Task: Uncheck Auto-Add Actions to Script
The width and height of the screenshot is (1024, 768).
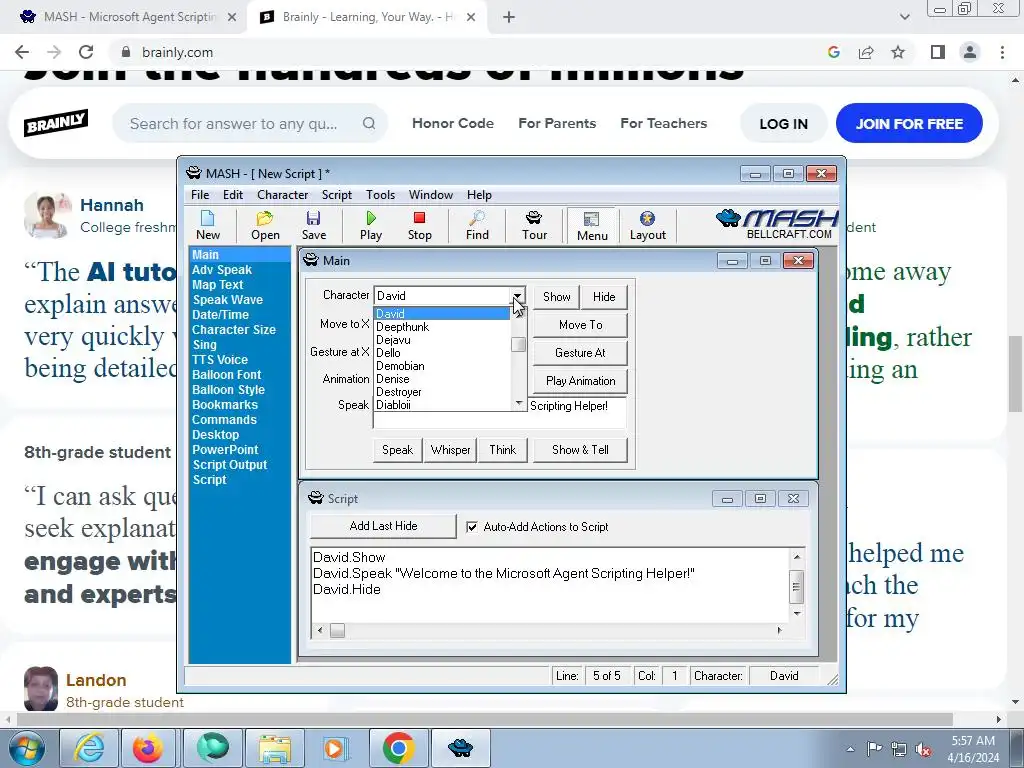Action: [x=472, y=527]
